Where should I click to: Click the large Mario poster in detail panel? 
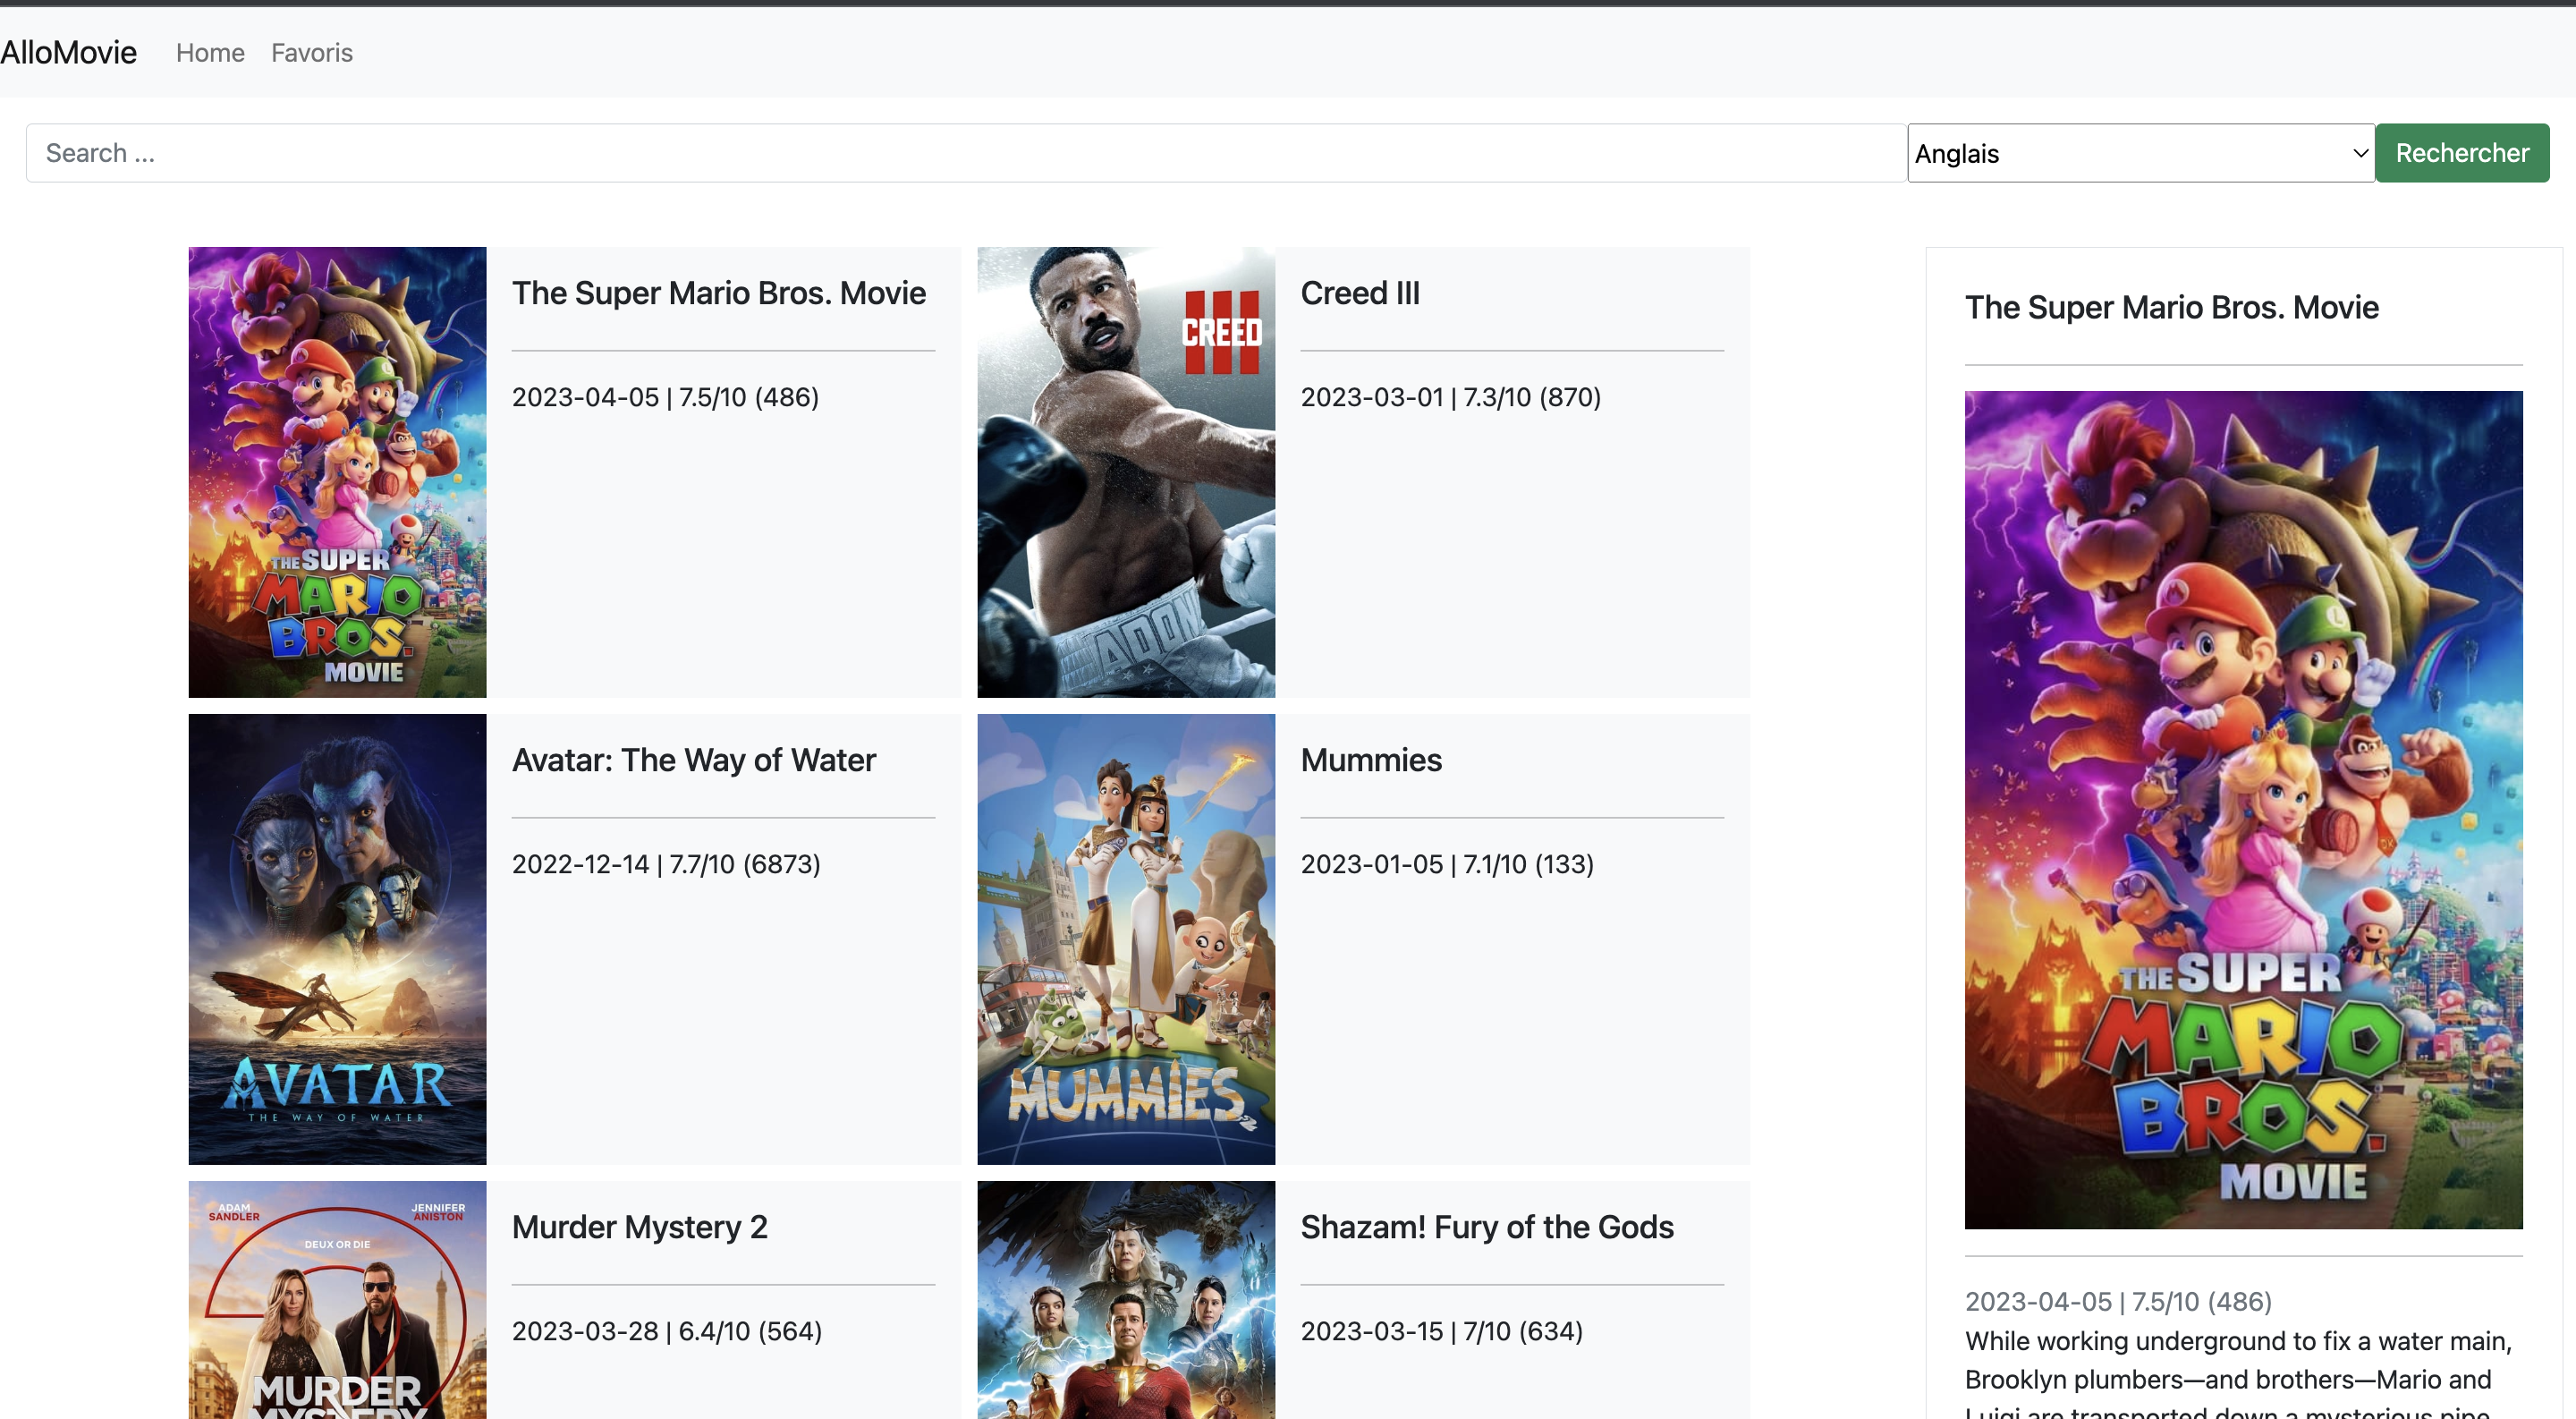pos(2243,810)
